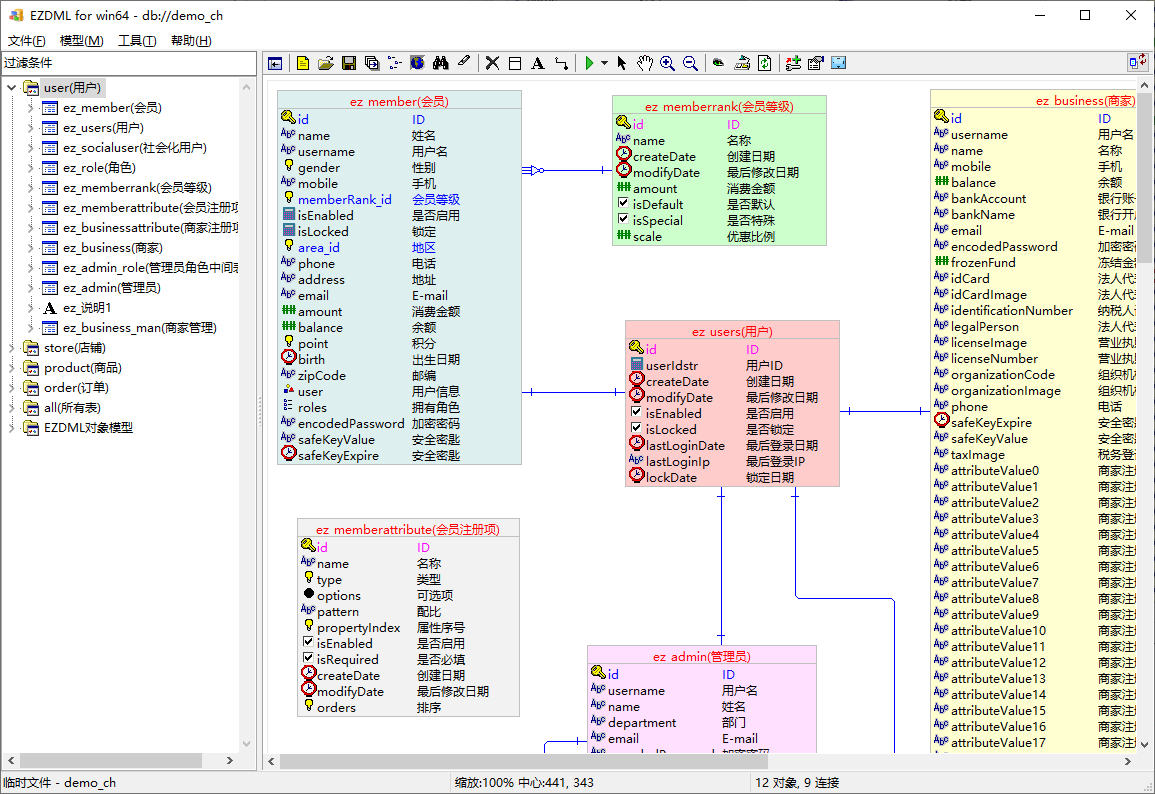This screenshot has height=794, width=1155.
Task: Expand the EZDML对象模型 folder node
Action: click(11, 427)
